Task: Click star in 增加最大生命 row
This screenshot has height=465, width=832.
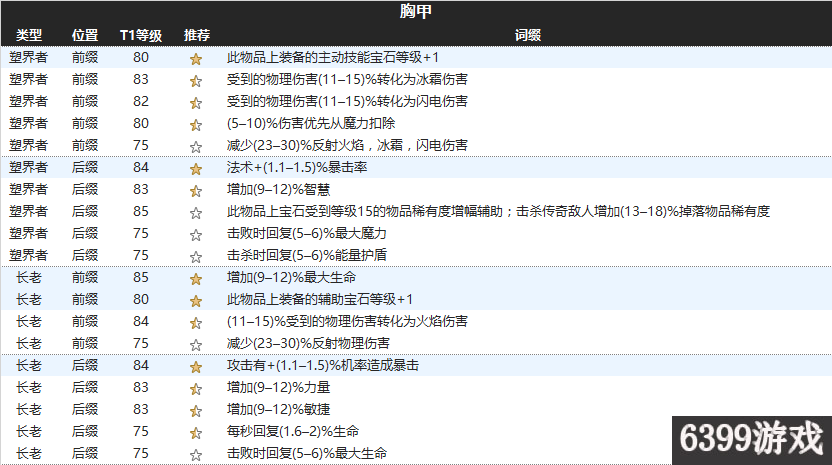Action: (196, 279)
